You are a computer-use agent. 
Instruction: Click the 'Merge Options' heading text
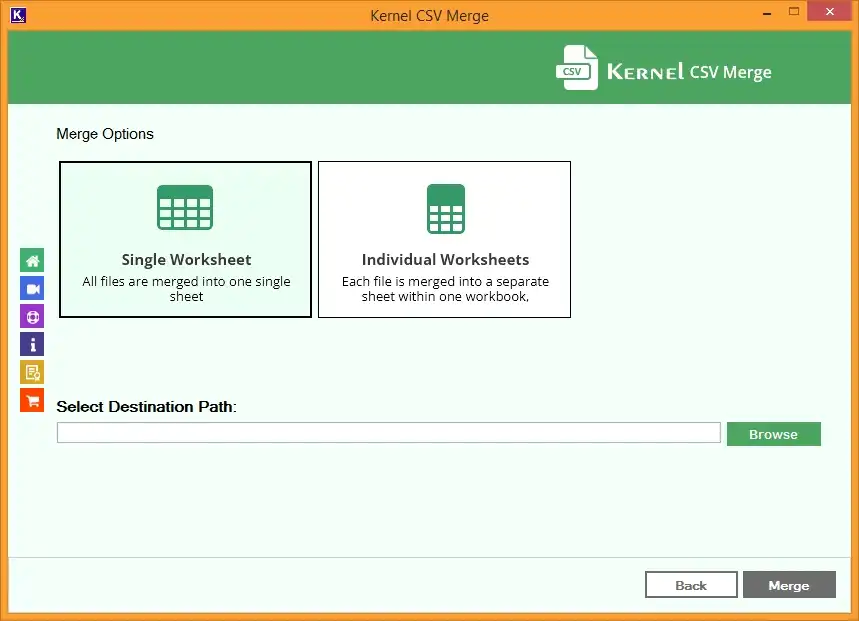tap(105, 134)
